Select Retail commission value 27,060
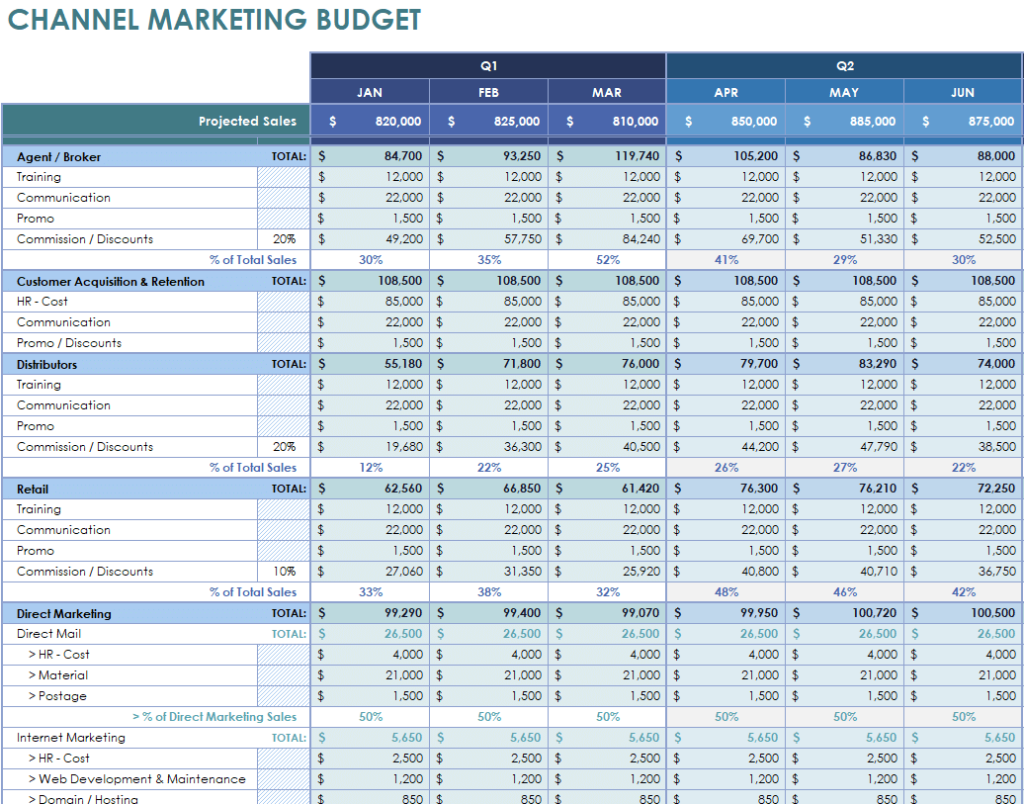The image size is (1024, 804). (370, 571)
